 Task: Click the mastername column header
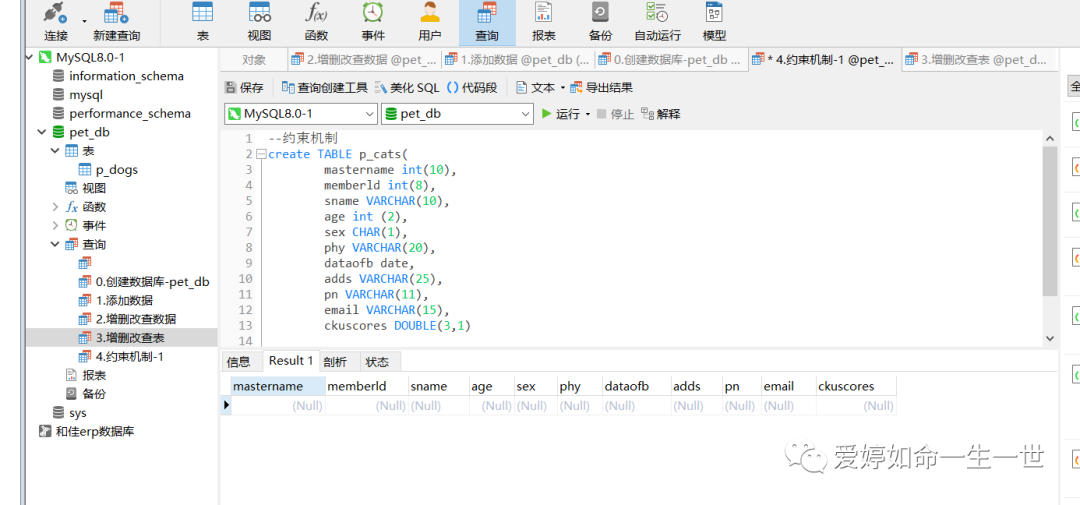(x=278, y=386)
